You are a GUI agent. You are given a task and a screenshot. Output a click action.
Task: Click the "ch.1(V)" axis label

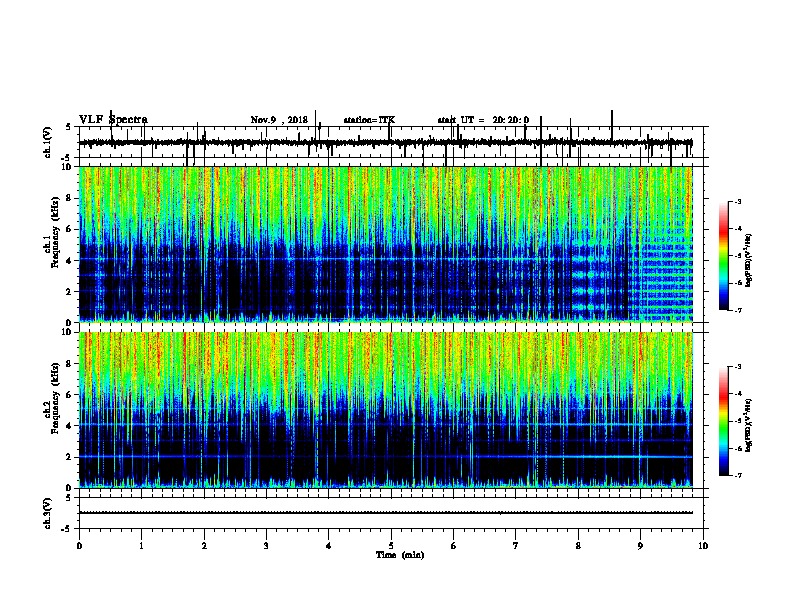pos(47,142)
